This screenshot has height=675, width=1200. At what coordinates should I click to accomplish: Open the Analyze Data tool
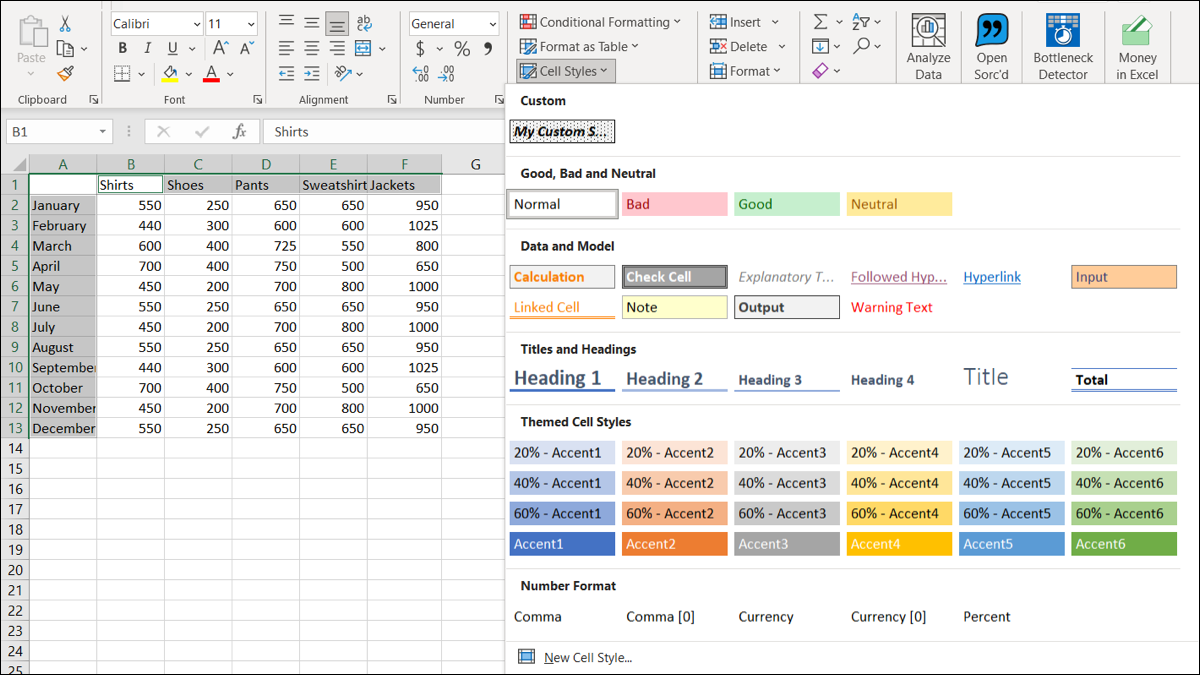pos(928,47)
